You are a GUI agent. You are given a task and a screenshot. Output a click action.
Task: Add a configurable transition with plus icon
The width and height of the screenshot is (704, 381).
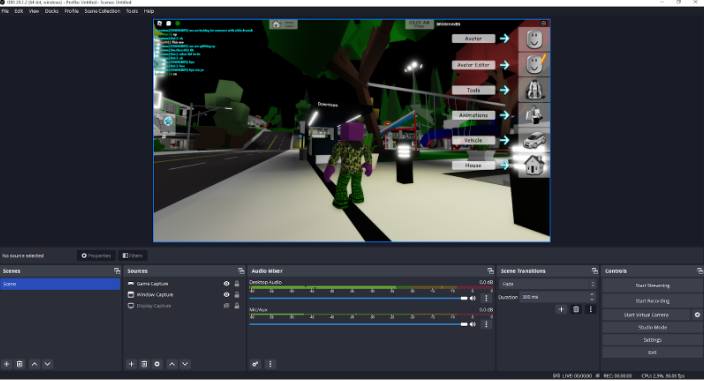click(561, 309)
